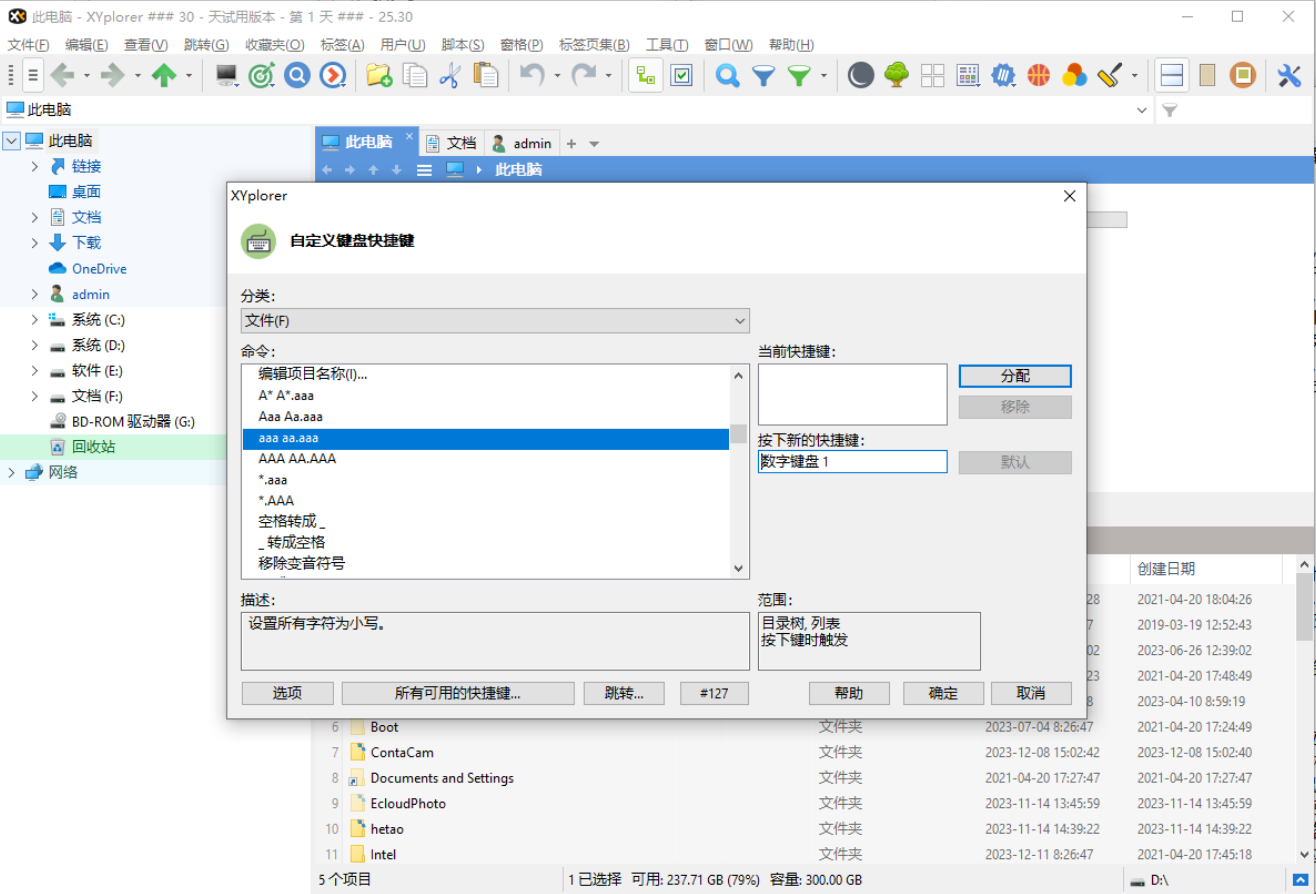Click the 分配 button in shortcut dialog
Screen dimensions: 1316x894
pos(1014,376)
